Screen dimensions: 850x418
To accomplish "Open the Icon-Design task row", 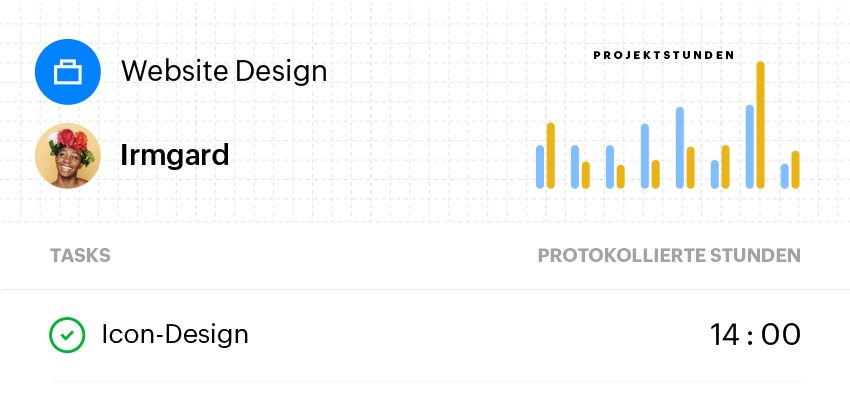I will 175,335.
